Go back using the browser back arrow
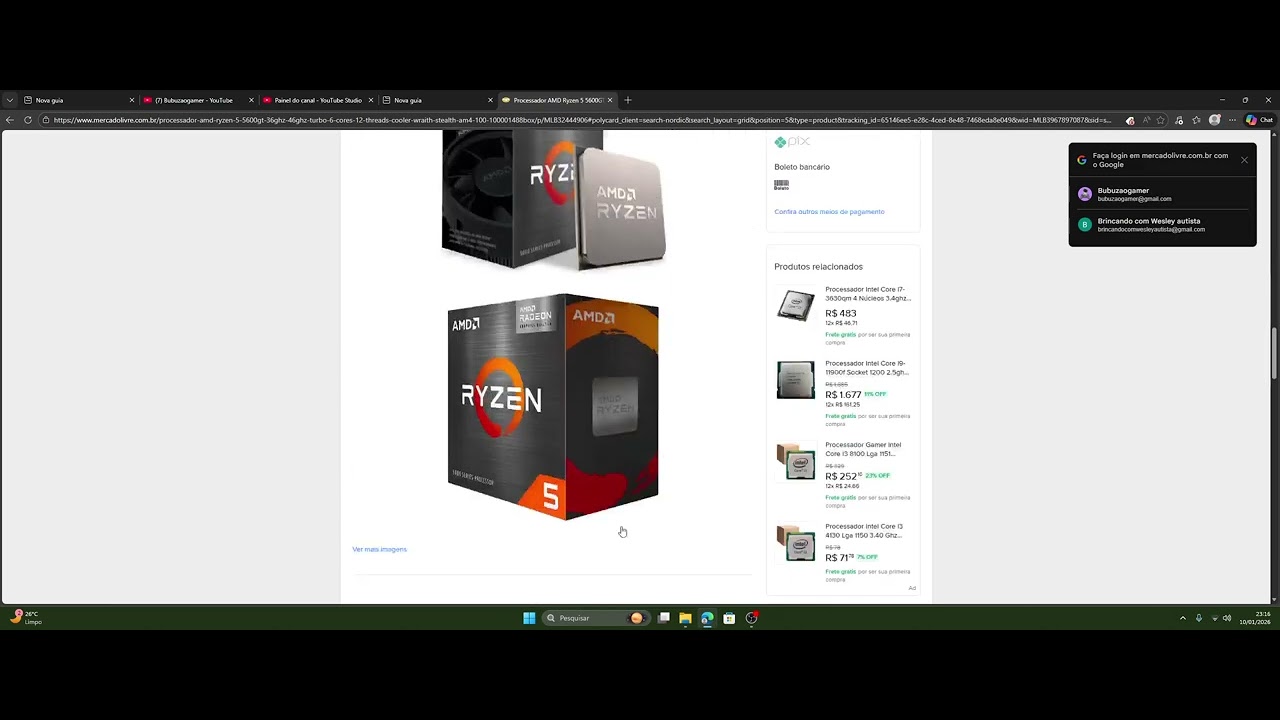The image size is (1280, 720). coord(10,120)
